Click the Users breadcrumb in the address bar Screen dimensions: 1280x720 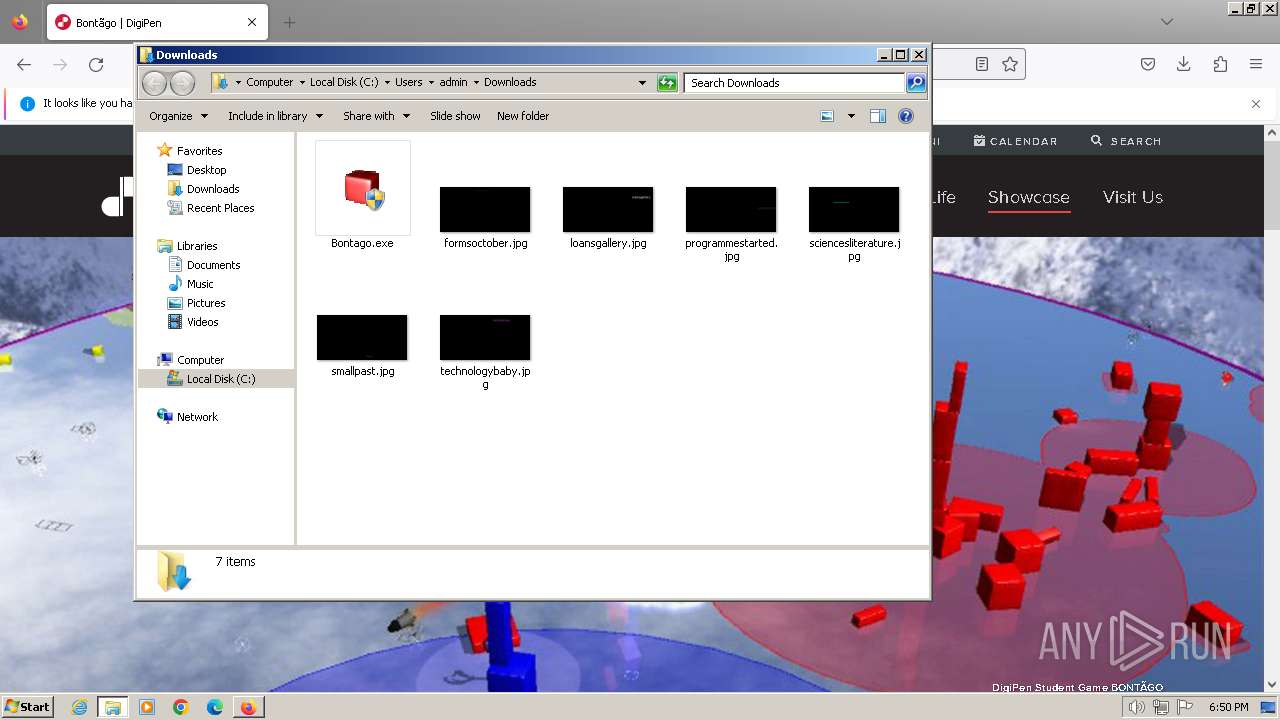[x=408, y=83]
